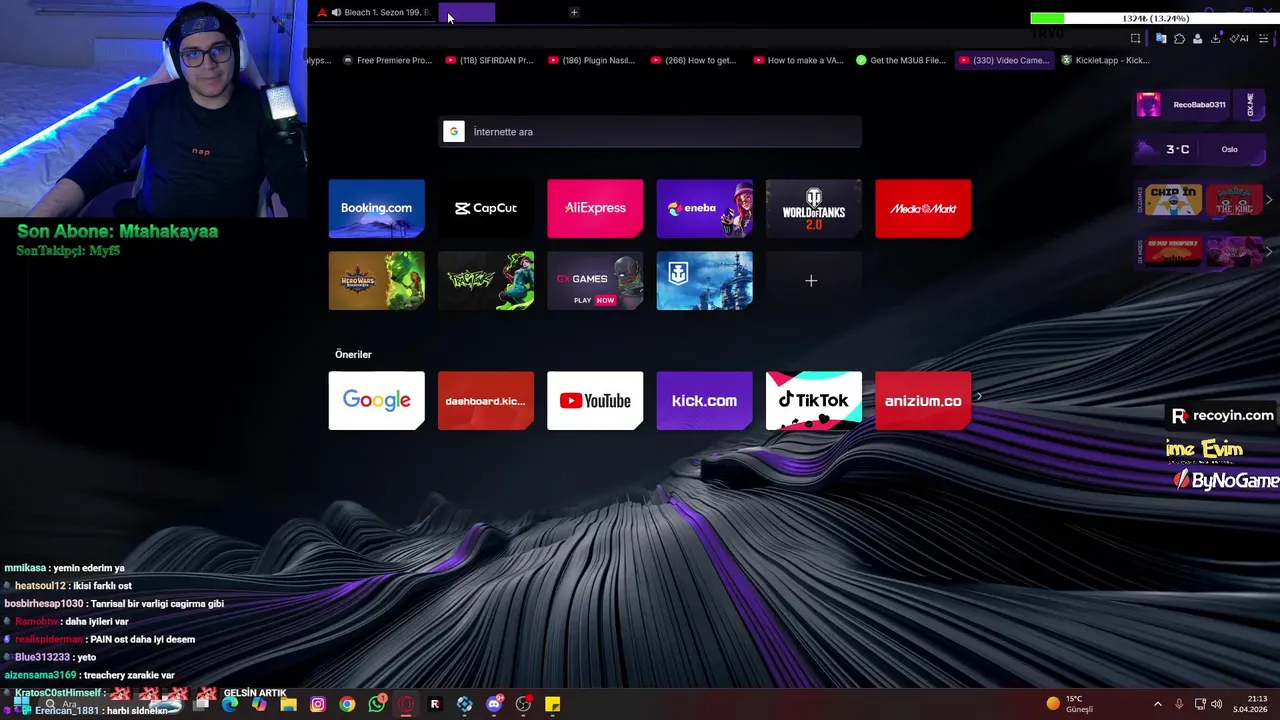
Task: Open Discord from the taskbar
Action: pyautogui.click(x=494, y=704)
